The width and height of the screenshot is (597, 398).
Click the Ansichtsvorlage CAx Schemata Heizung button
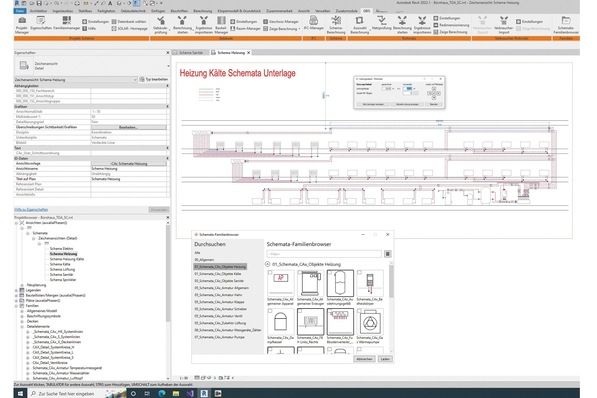pyautogui.click(x=129, y=163)
